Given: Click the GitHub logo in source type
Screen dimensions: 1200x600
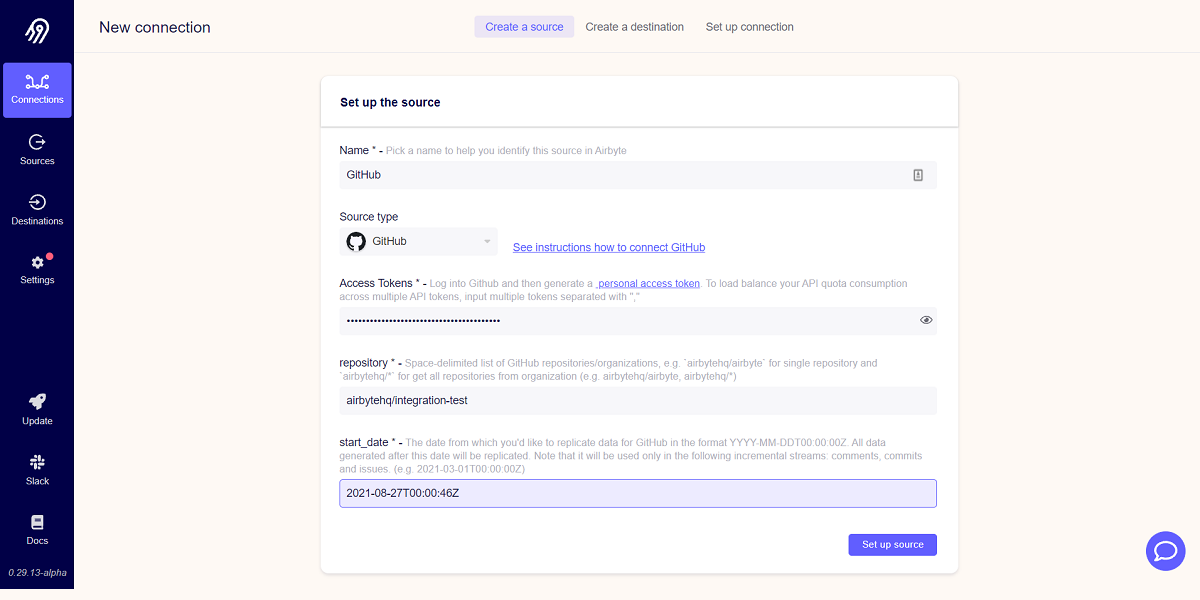Looking at the screenshot, I should 356,241.
